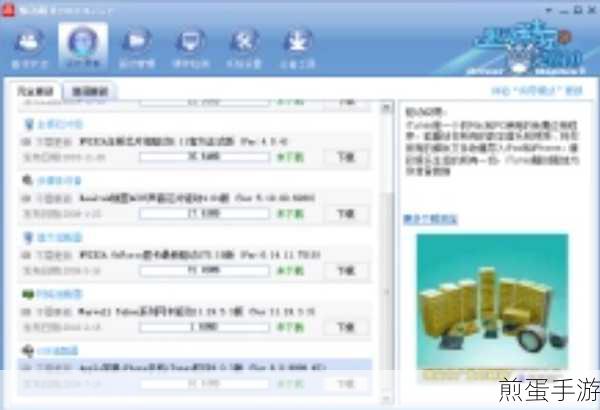Open the first toolbar section with the people icon

coord(29,48)
